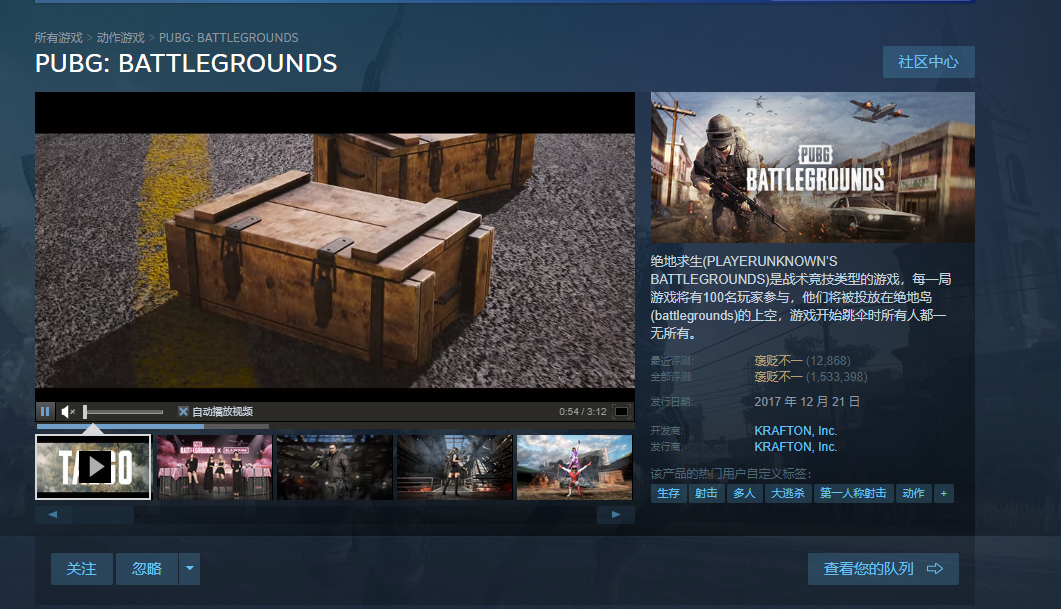Image resolution: width=1061 pixels, height=609 pixels.
Task: Select the 生存 tag
Action: 669,493
